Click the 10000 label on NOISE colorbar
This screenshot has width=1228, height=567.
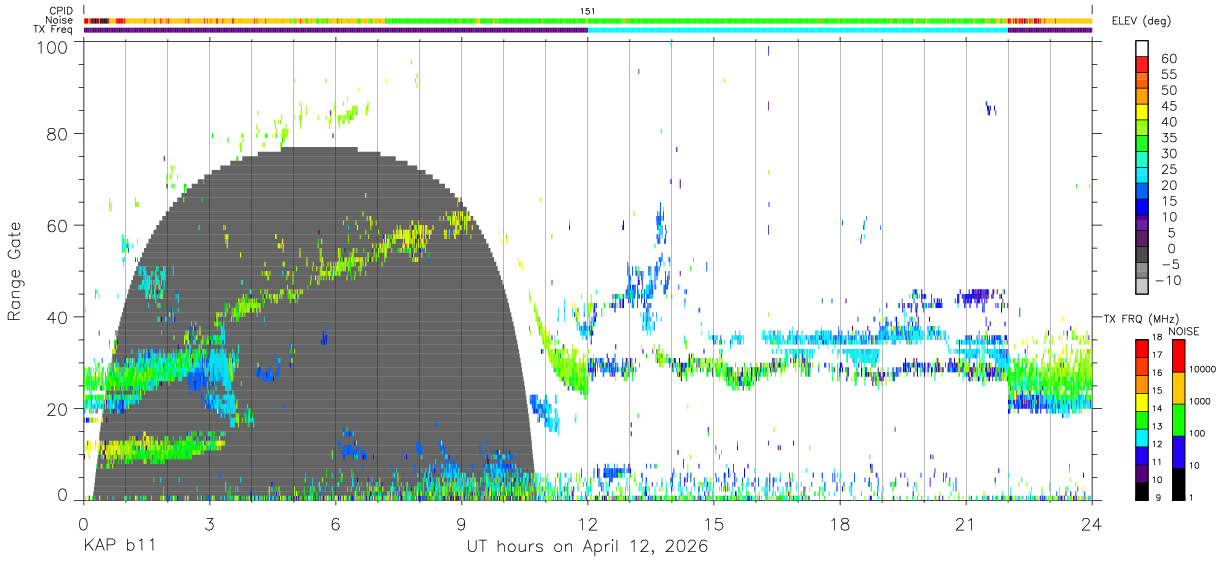coord(1203,369)
